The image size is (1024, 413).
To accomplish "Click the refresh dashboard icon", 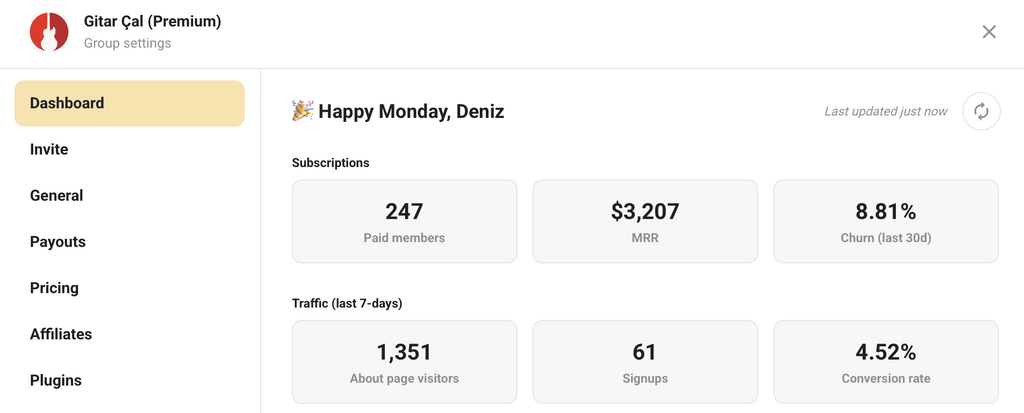I will [x=981, y=111].
